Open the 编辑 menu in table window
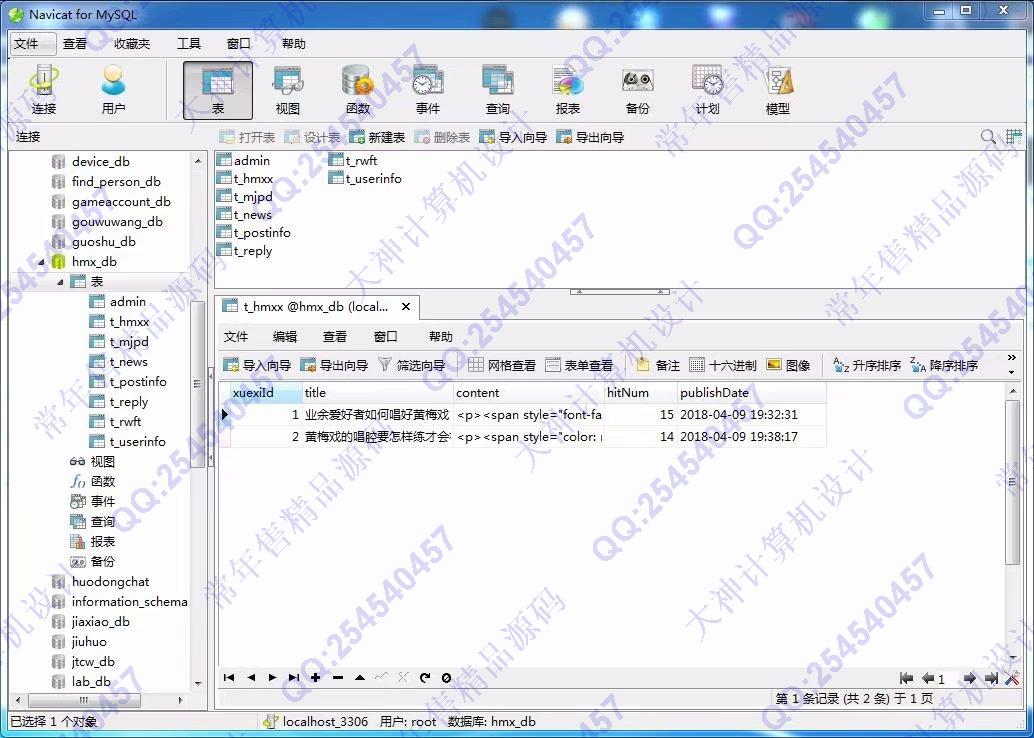The height and width of the screenshot is (738, 1034). pos(285,336)
